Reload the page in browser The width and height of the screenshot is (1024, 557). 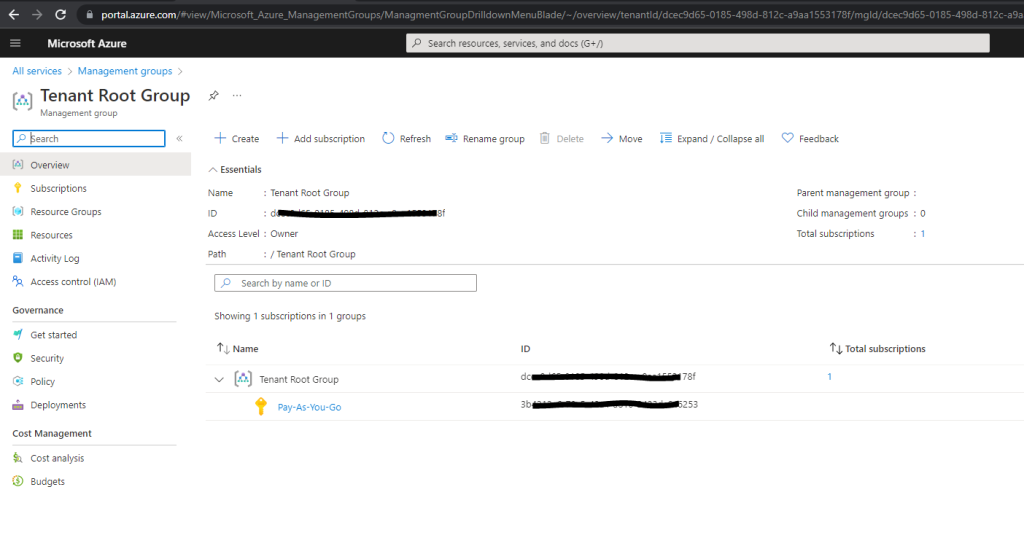point(60,14)
